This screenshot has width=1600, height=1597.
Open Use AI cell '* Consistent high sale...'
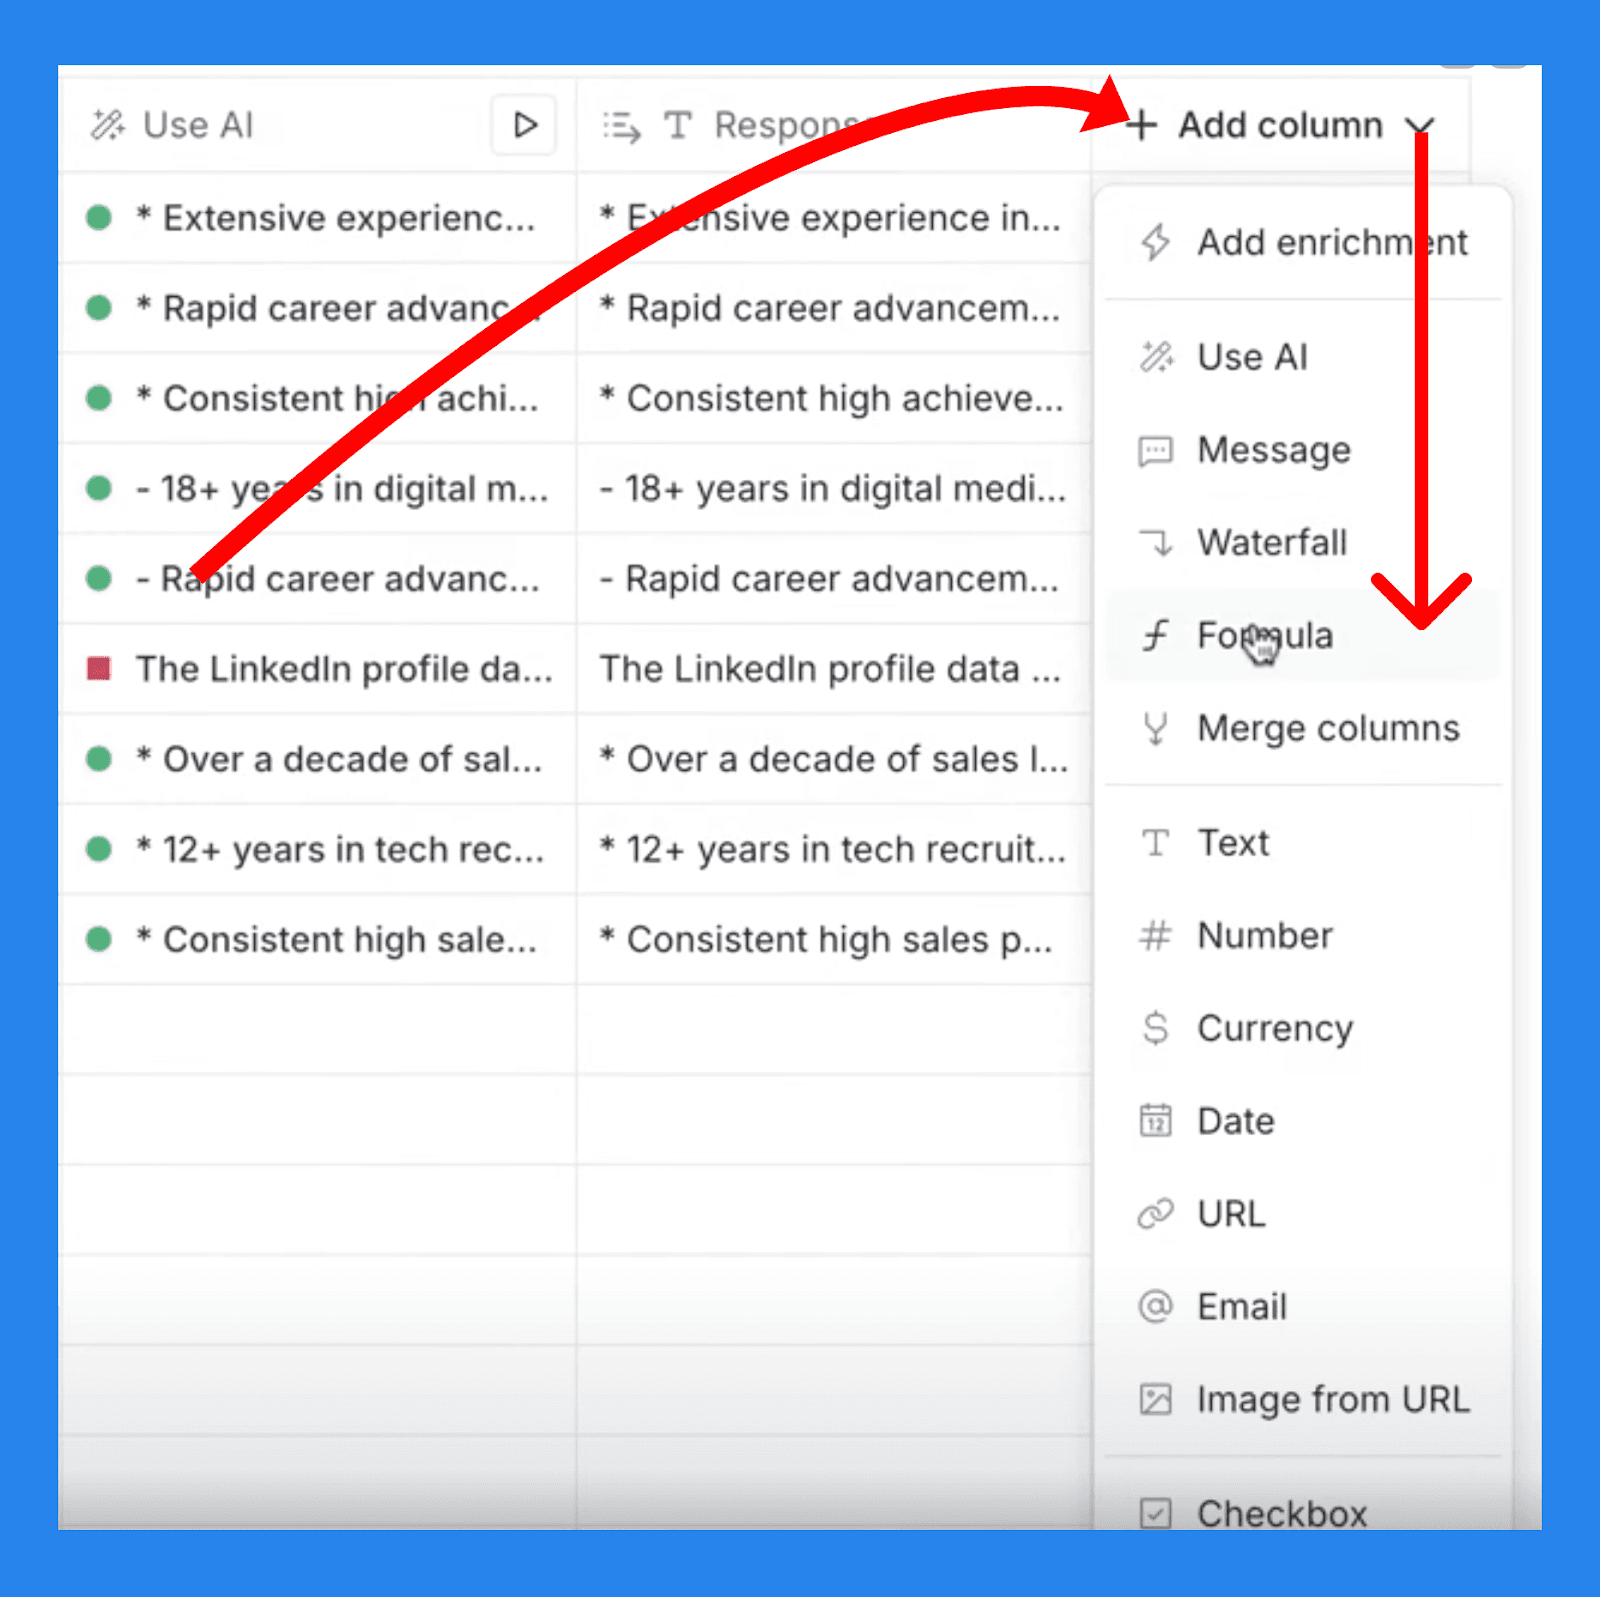(x=317, y=940)
